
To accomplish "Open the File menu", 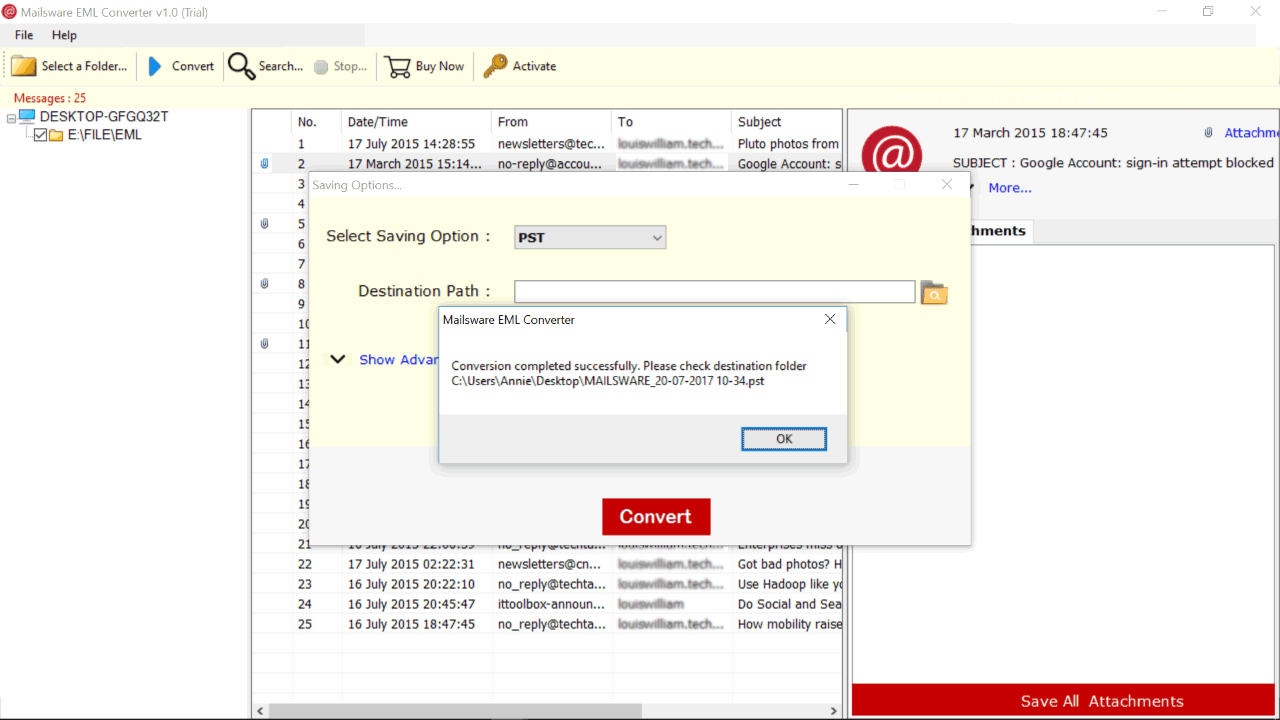I will tap(24, 35).
